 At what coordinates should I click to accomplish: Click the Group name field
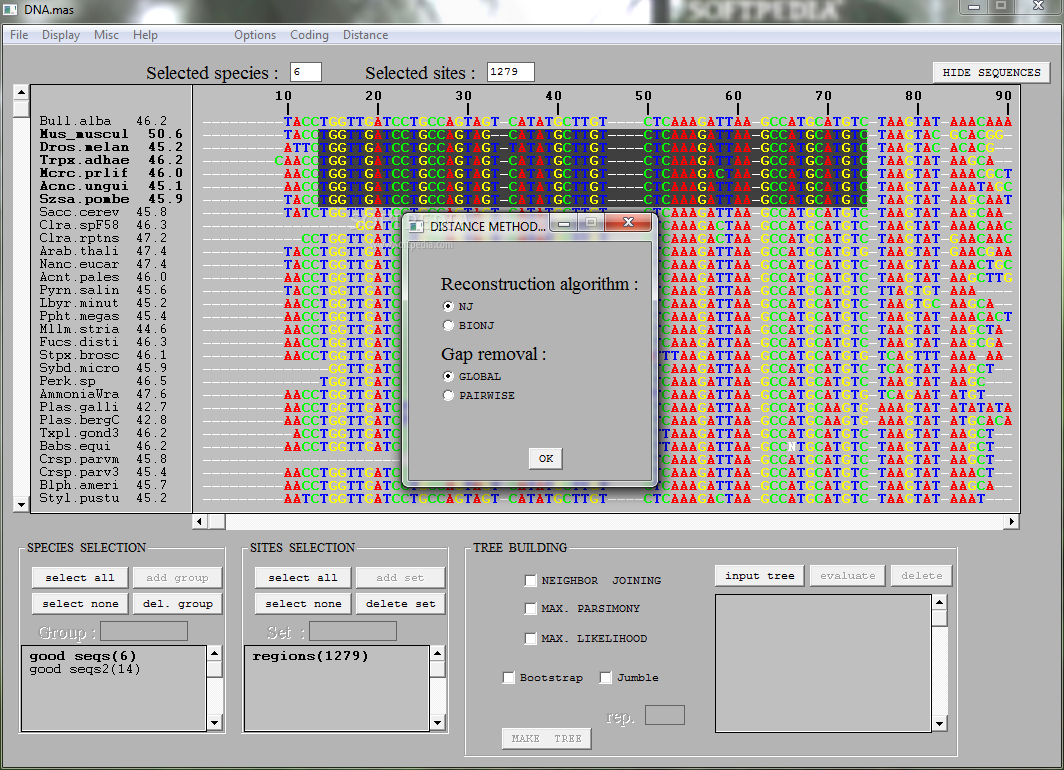tap(144, 632)
